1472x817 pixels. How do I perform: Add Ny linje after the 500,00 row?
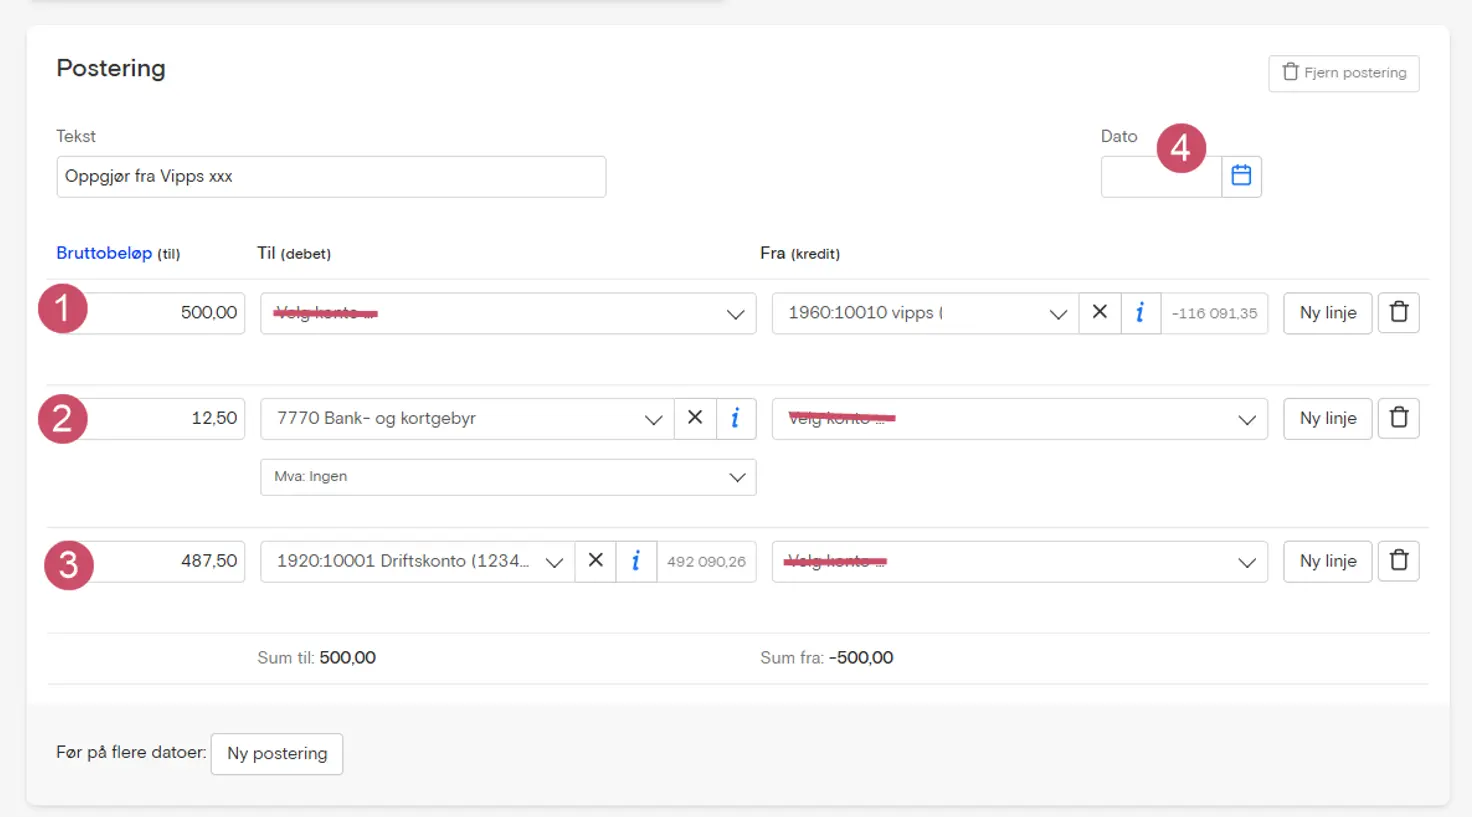click(1327, 313)
